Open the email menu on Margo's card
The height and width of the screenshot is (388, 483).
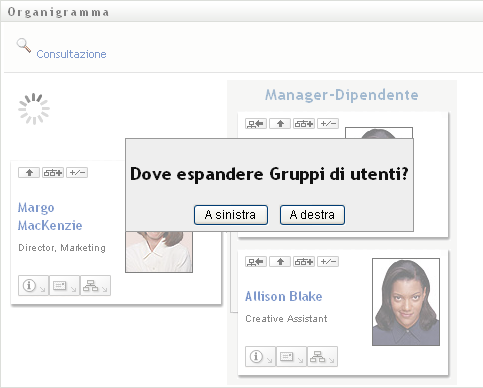pyautogui.click(x=64, y=285)
